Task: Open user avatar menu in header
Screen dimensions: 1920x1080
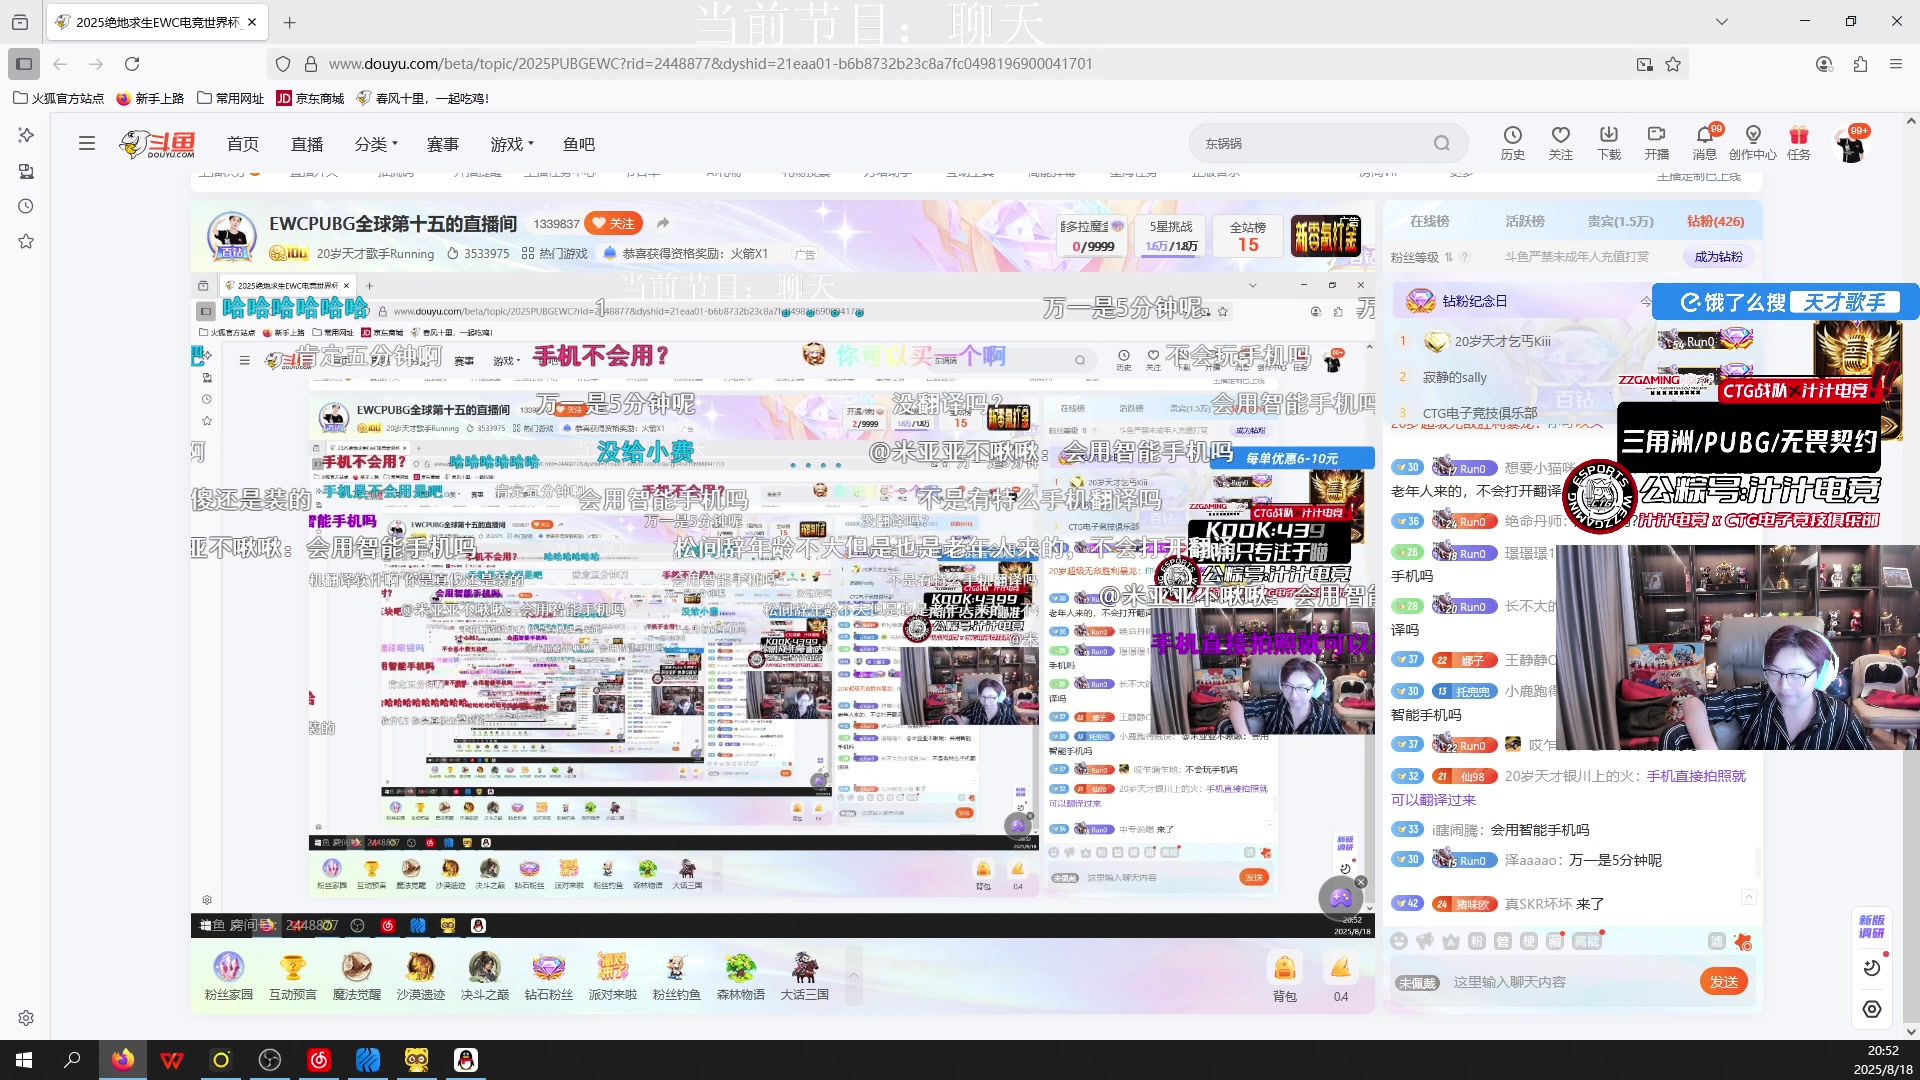Action: (x=1851, y=147)
